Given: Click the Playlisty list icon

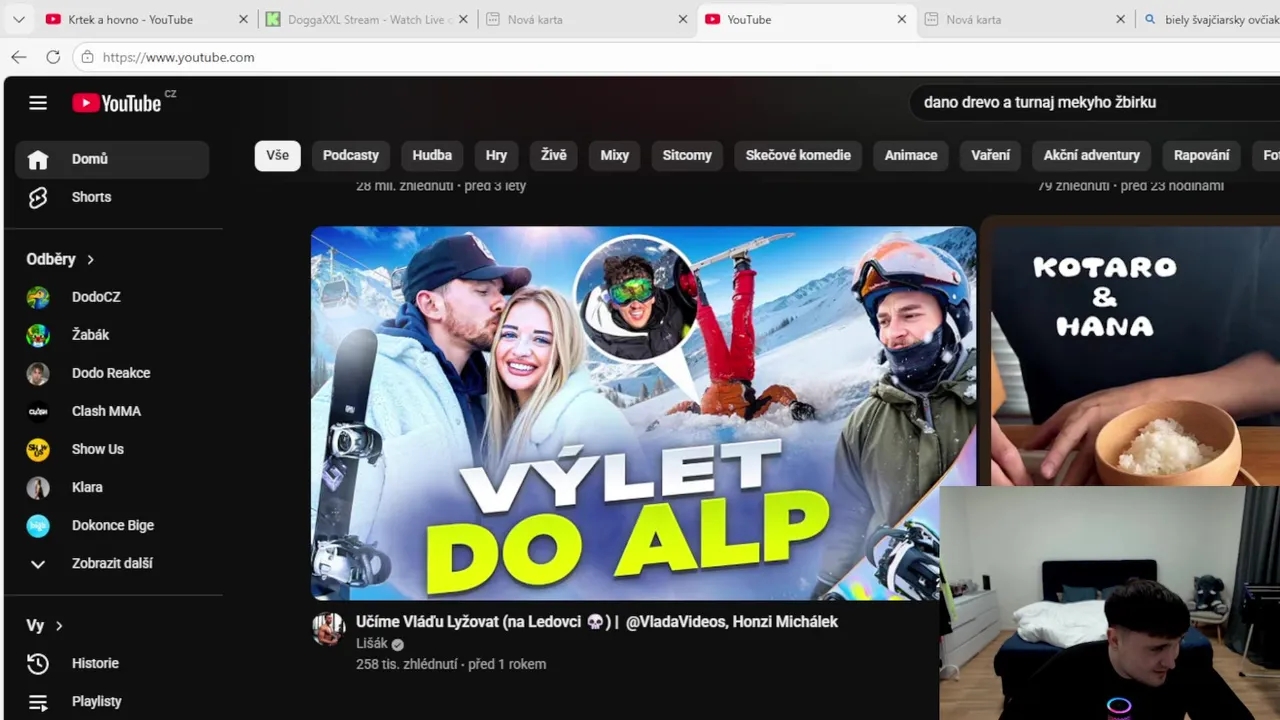Looking at the screenshot, I should click(38, 701).
